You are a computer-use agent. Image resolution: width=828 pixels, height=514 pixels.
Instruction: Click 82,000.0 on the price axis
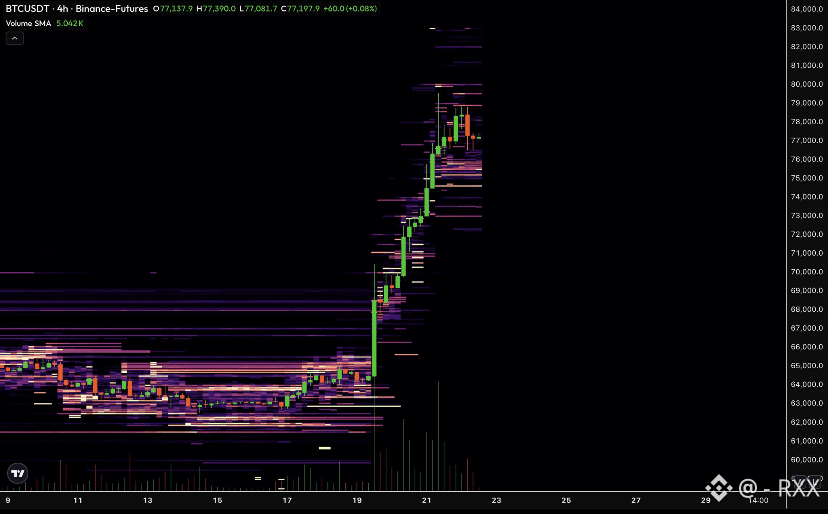click(x=806, y=46)
